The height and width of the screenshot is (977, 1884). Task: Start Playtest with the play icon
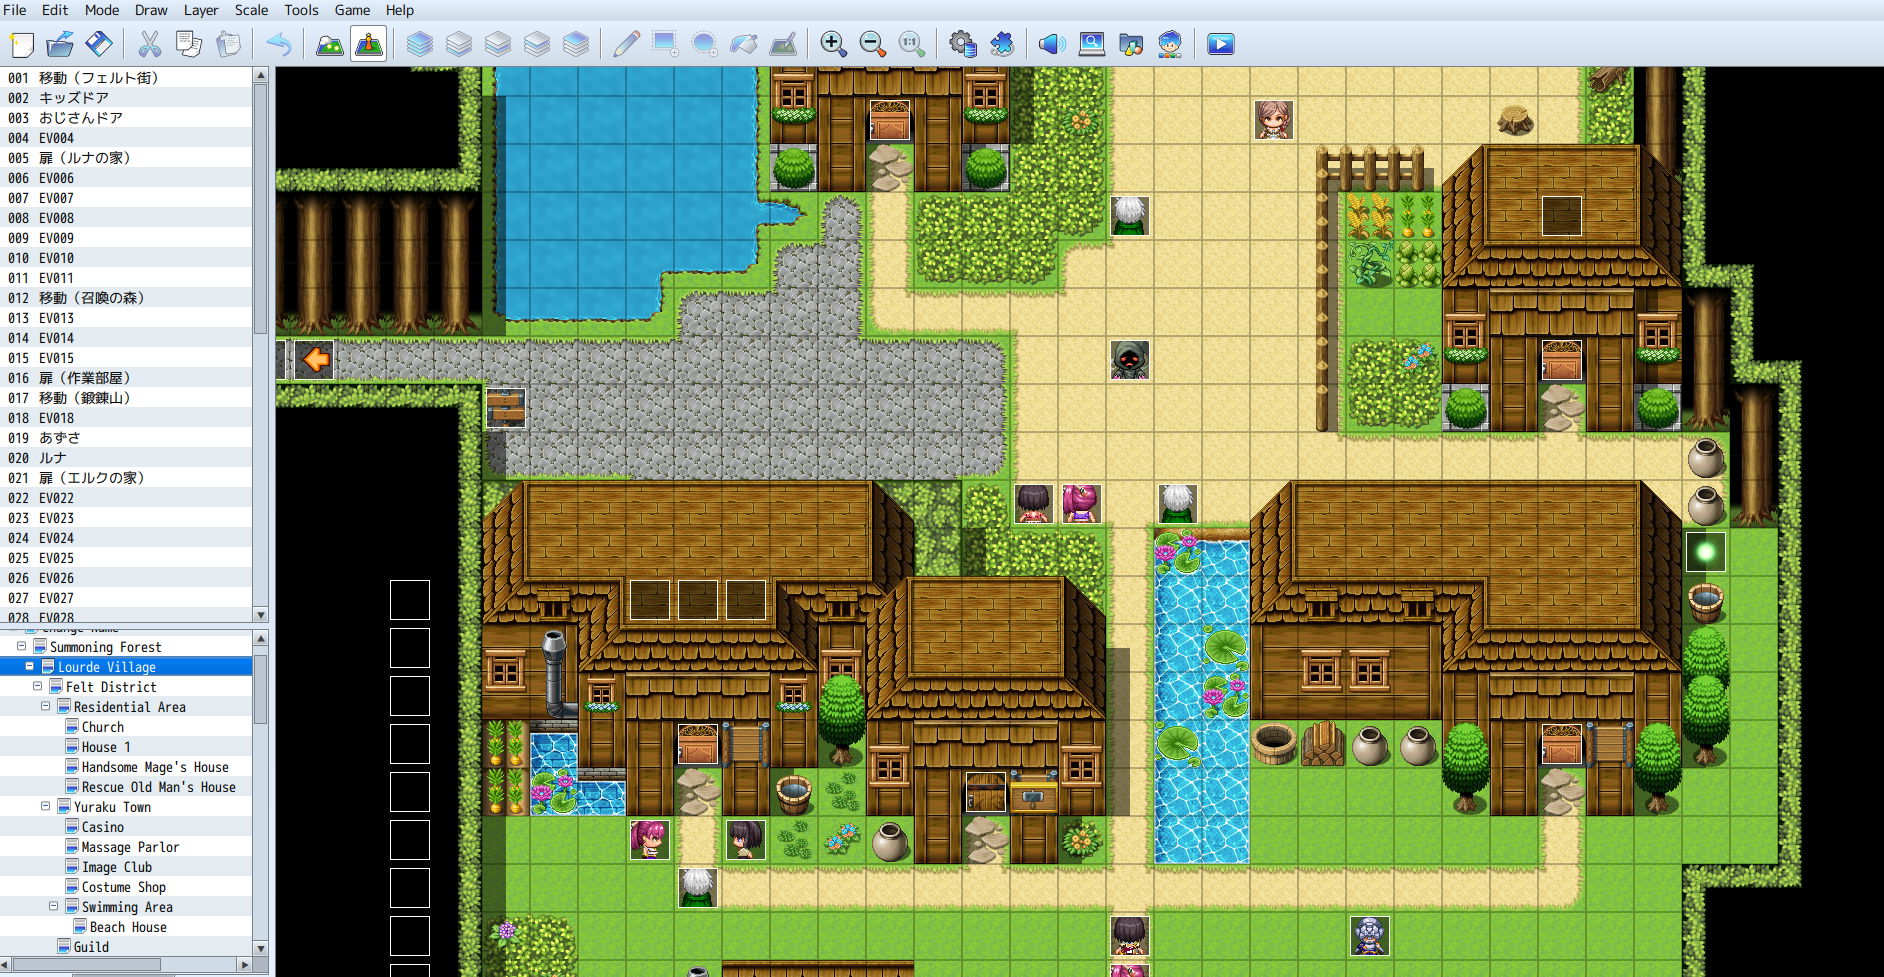(x=1221, y=44)
